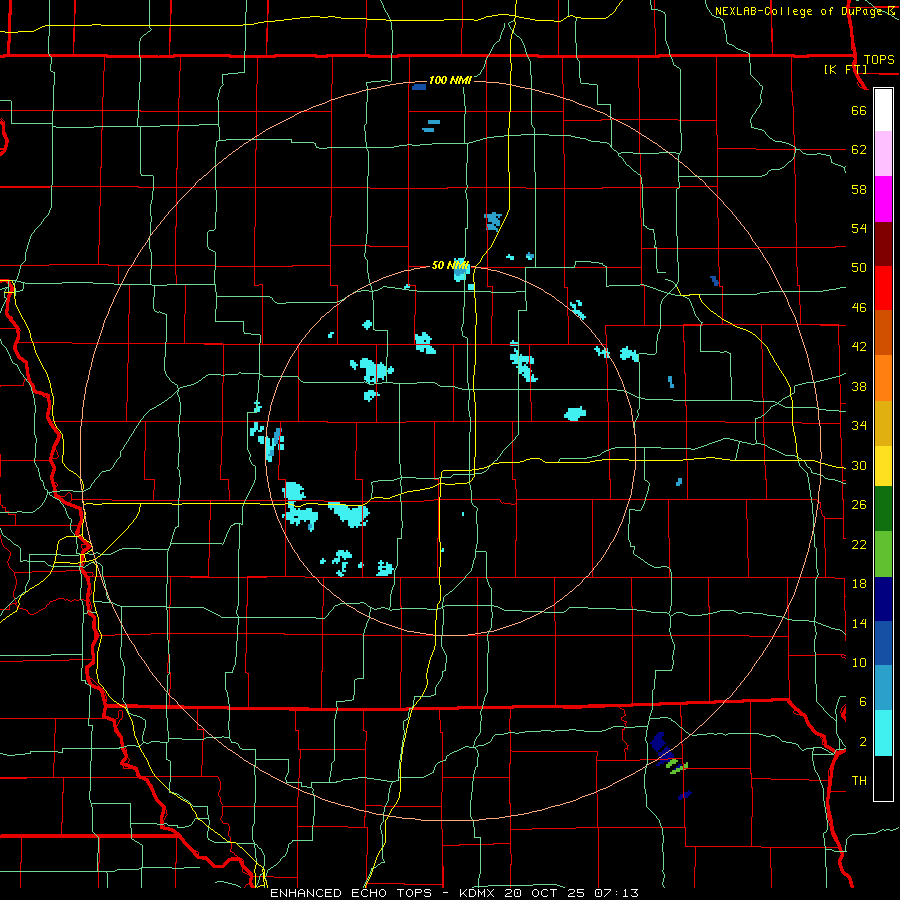Click the gold 38 kft legend swatch

[x=883, y=422]
